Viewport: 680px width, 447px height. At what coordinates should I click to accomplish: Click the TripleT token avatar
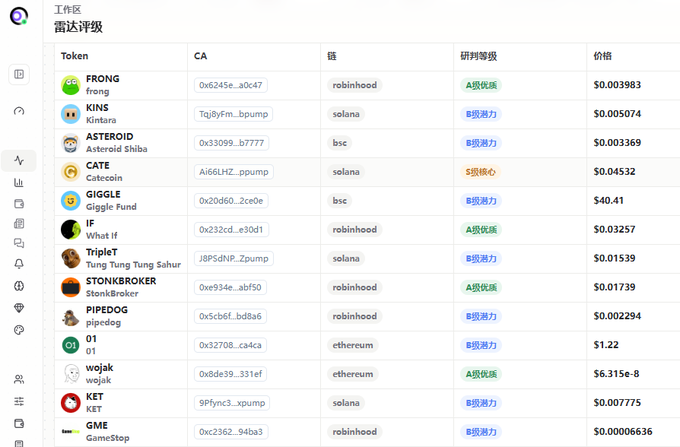[71, 258]
